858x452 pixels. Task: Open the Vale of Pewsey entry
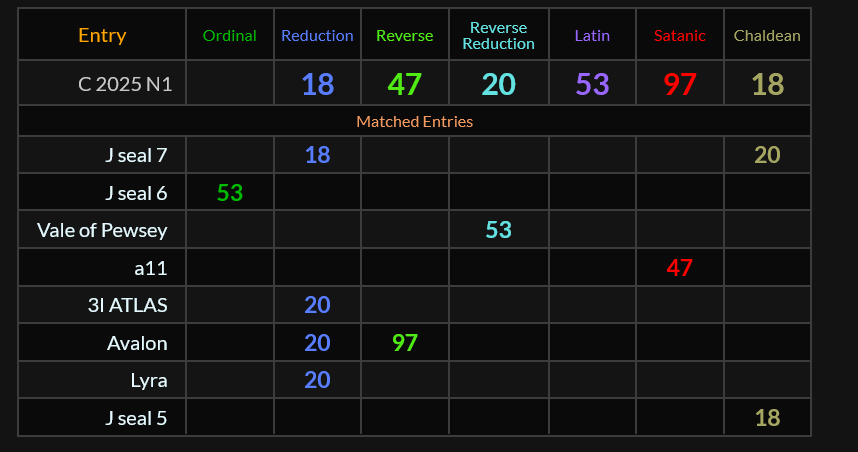pyautogui.click(x=102, y=231)
